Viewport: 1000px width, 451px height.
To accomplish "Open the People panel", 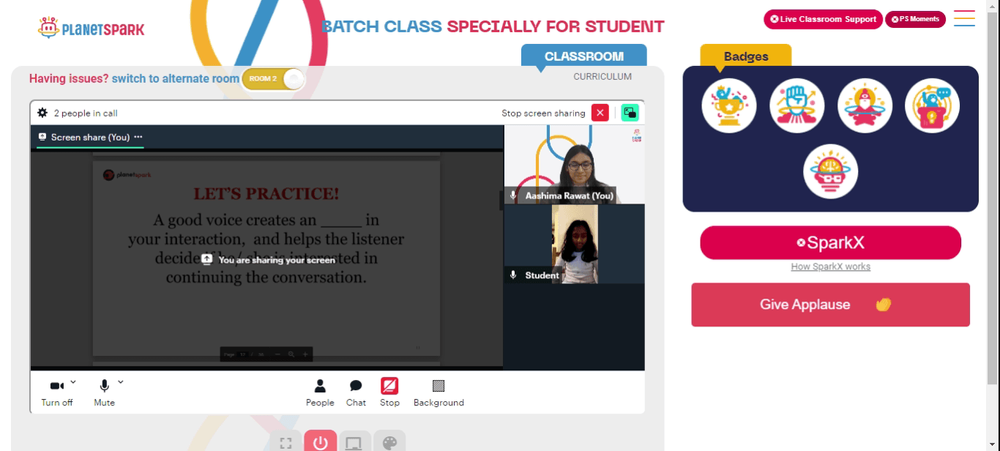I will pyautogui.click(x=320, y=392).
